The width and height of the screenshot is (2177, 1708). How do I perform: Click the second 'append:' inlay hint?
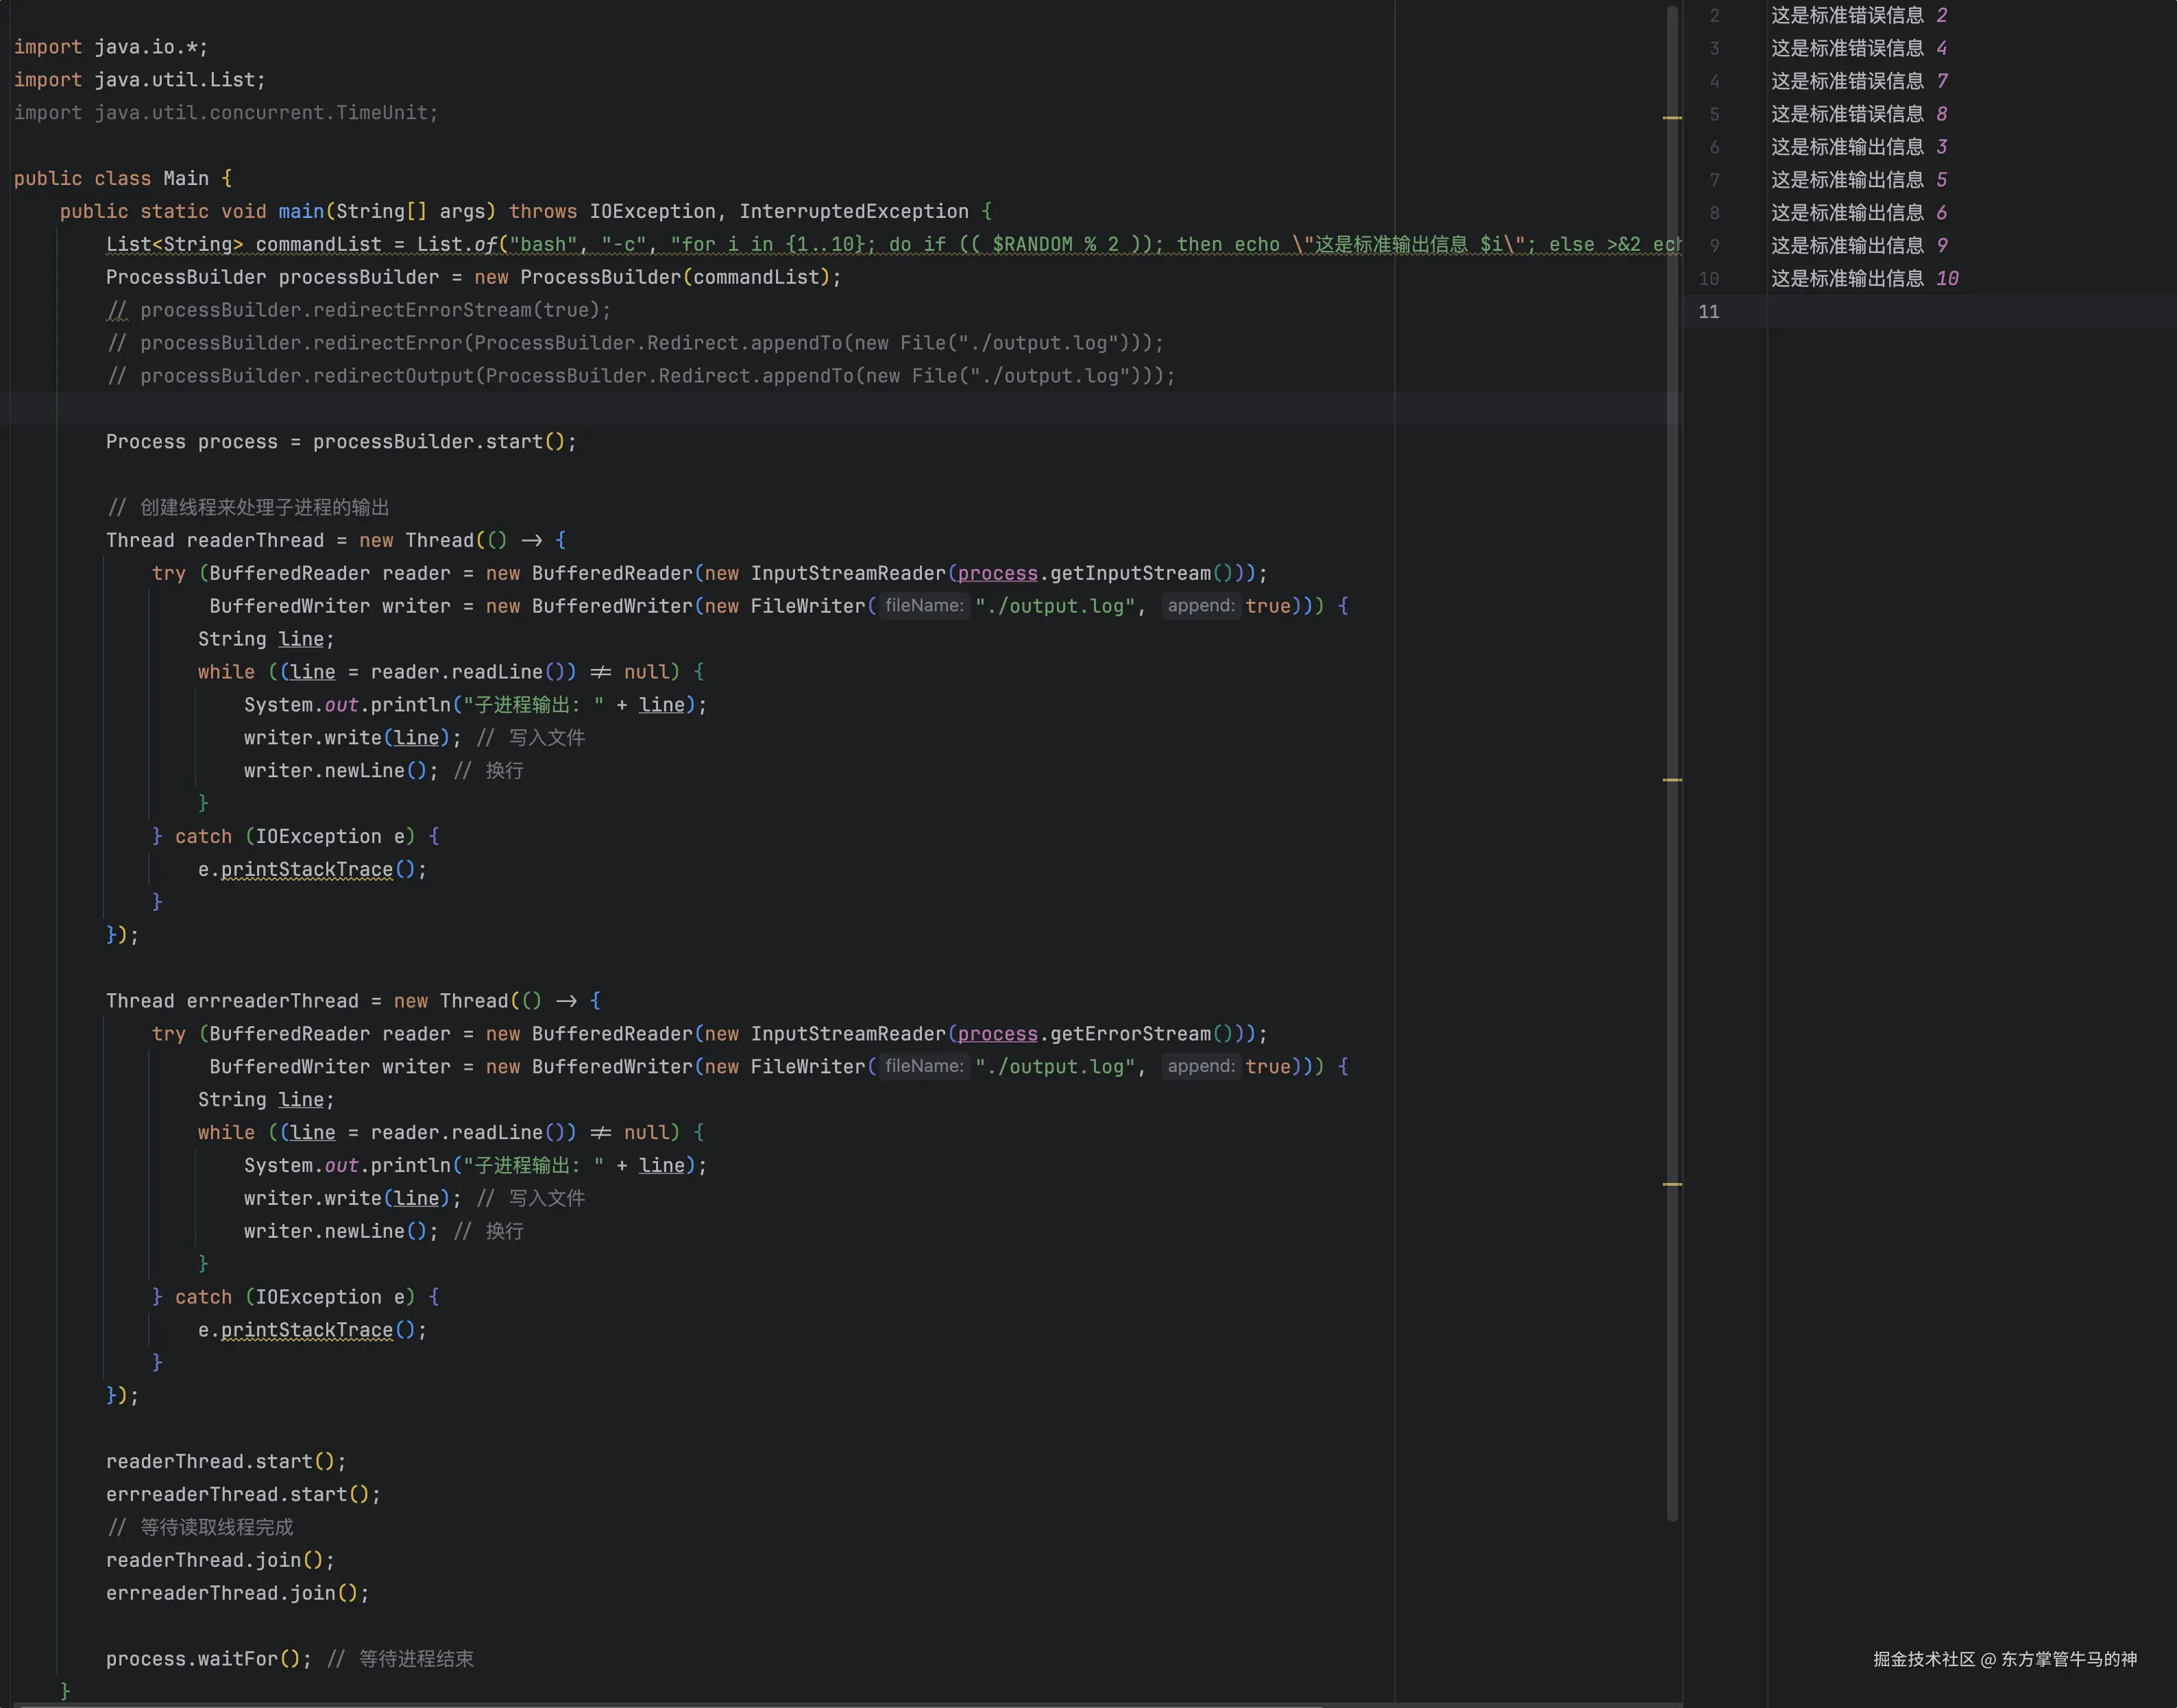[1201, 1067]
